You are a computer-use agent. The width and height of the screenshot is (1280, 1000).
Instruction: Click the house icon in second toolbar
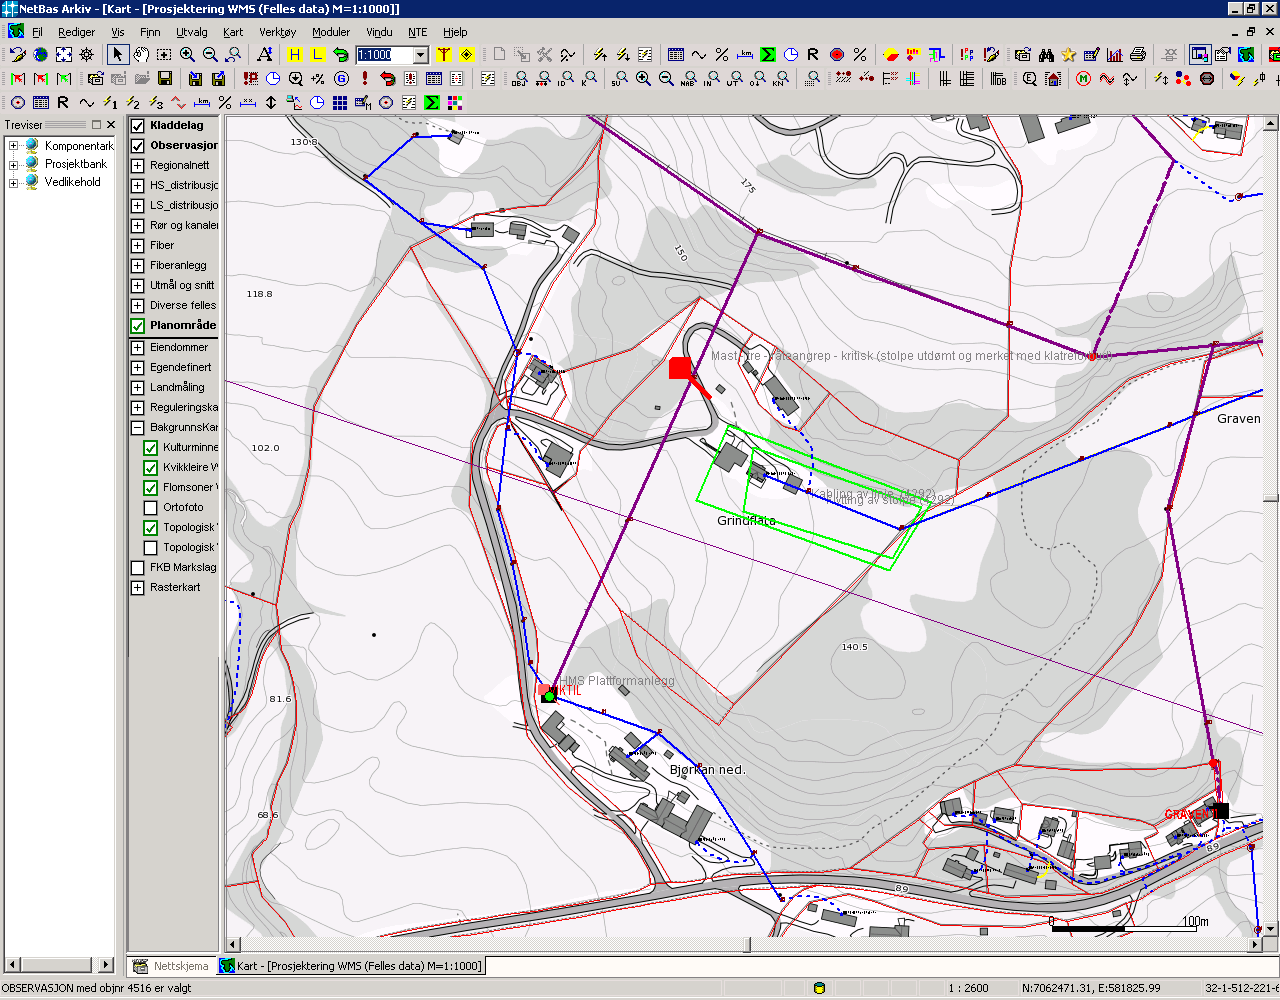(x=1053, y=78)
